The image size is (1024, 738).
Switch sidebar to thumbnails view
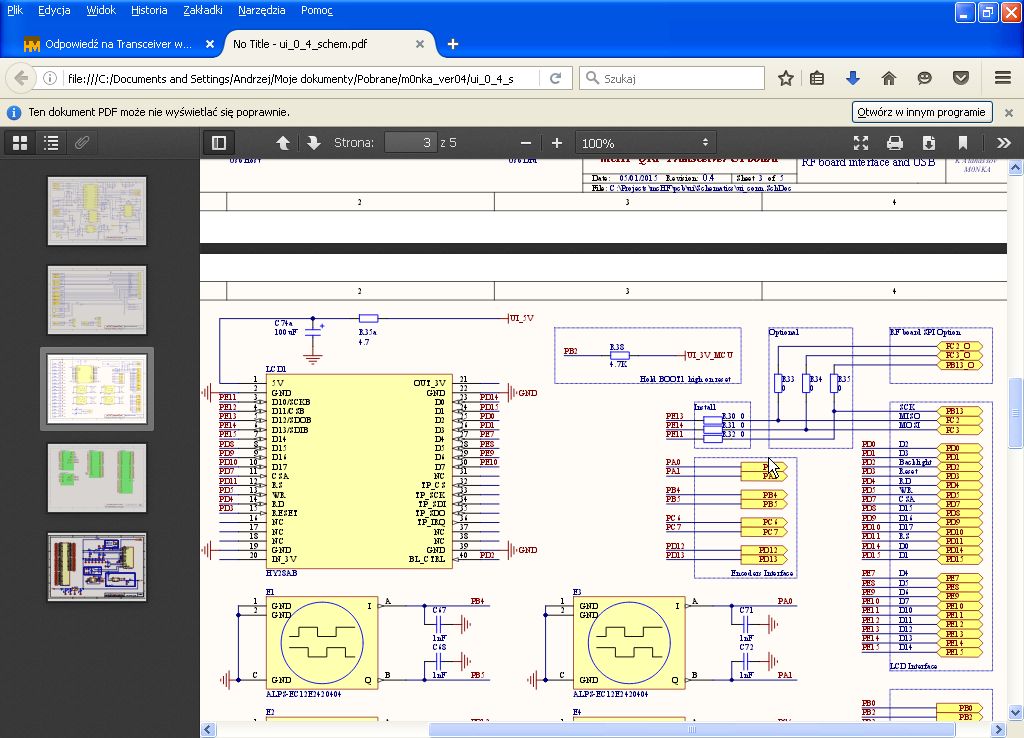point(19,143)
